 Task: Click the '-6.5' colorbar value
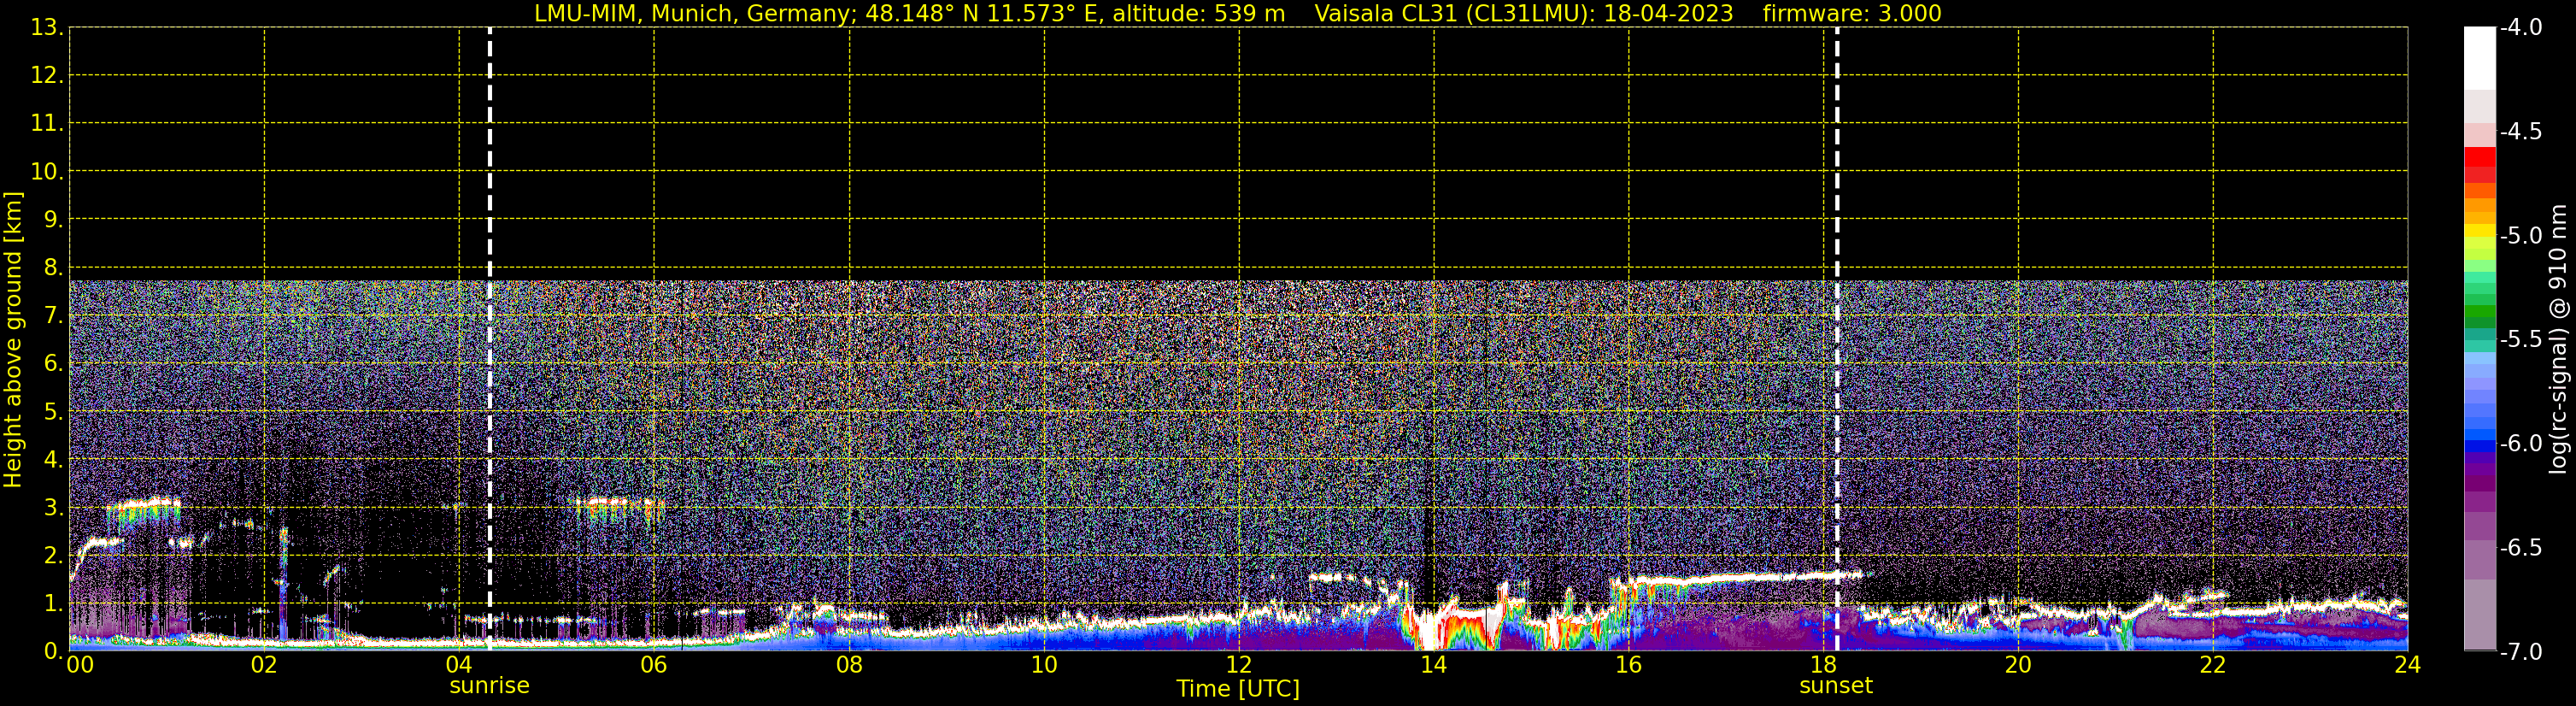2521,548
